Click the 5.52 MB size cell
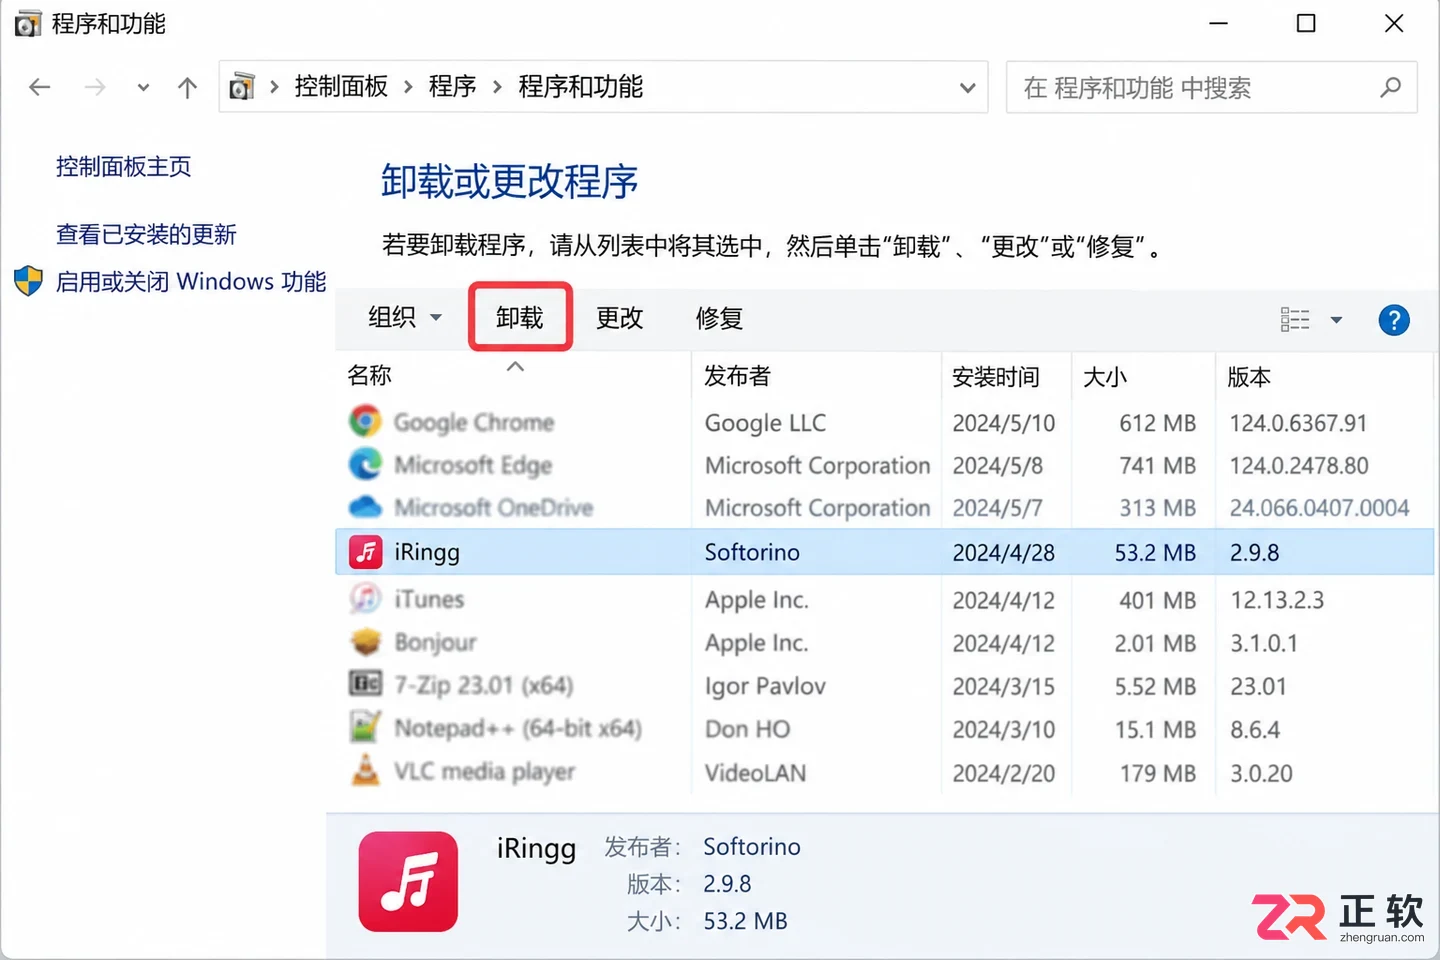The width and height of the screenshot is (1440, 960). (x=1155, y=686)
